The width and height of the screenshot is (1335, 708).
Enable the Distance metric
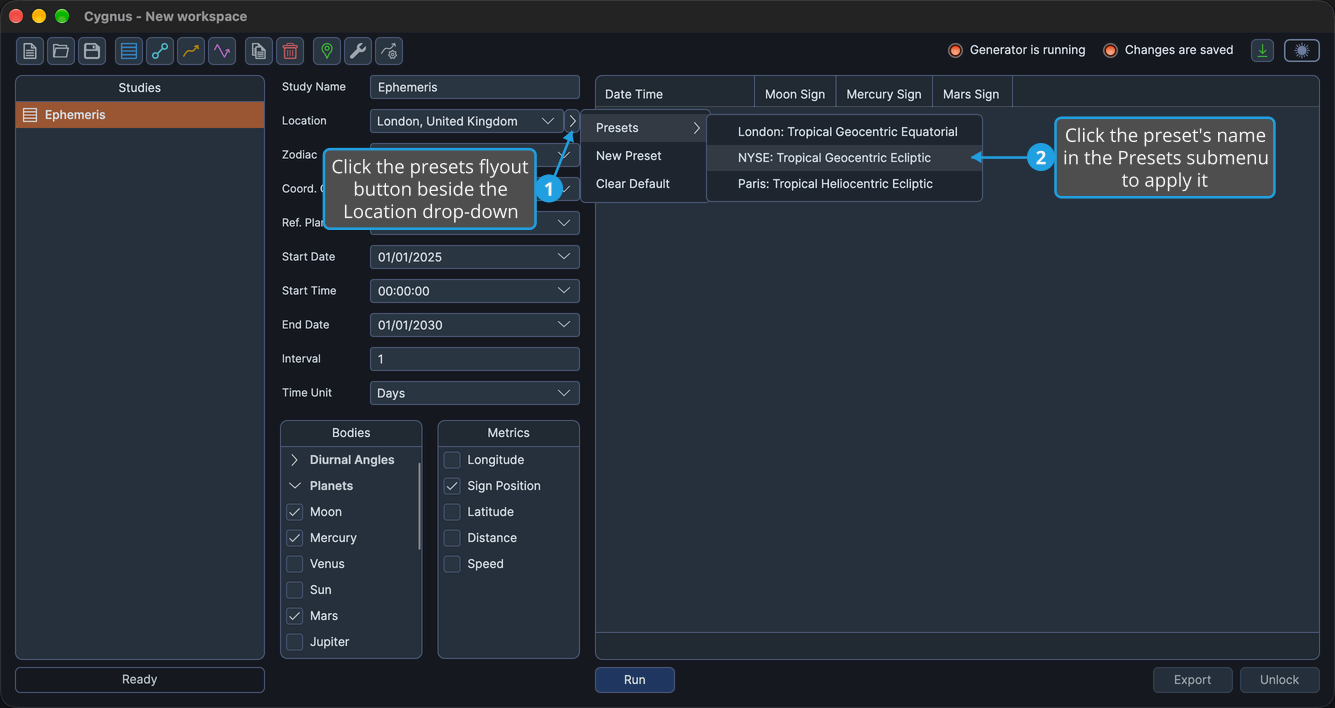coord(452,538)
